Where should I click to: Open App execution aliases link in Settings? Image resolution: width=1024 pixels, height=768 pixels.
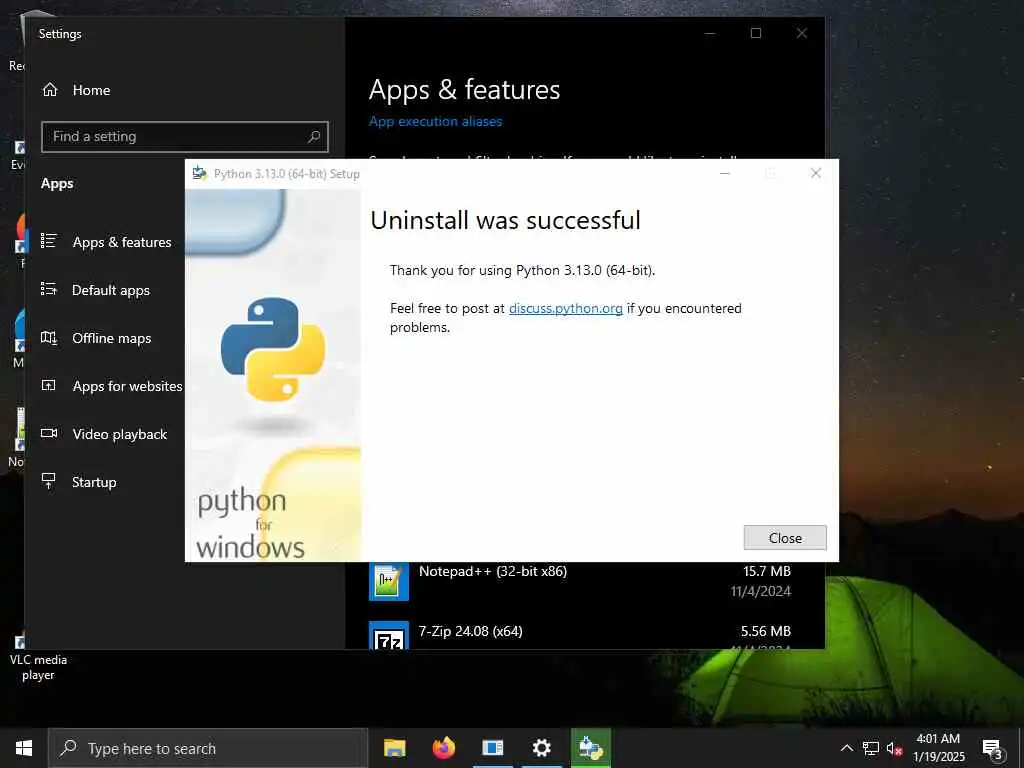click(x=436, y=121)
